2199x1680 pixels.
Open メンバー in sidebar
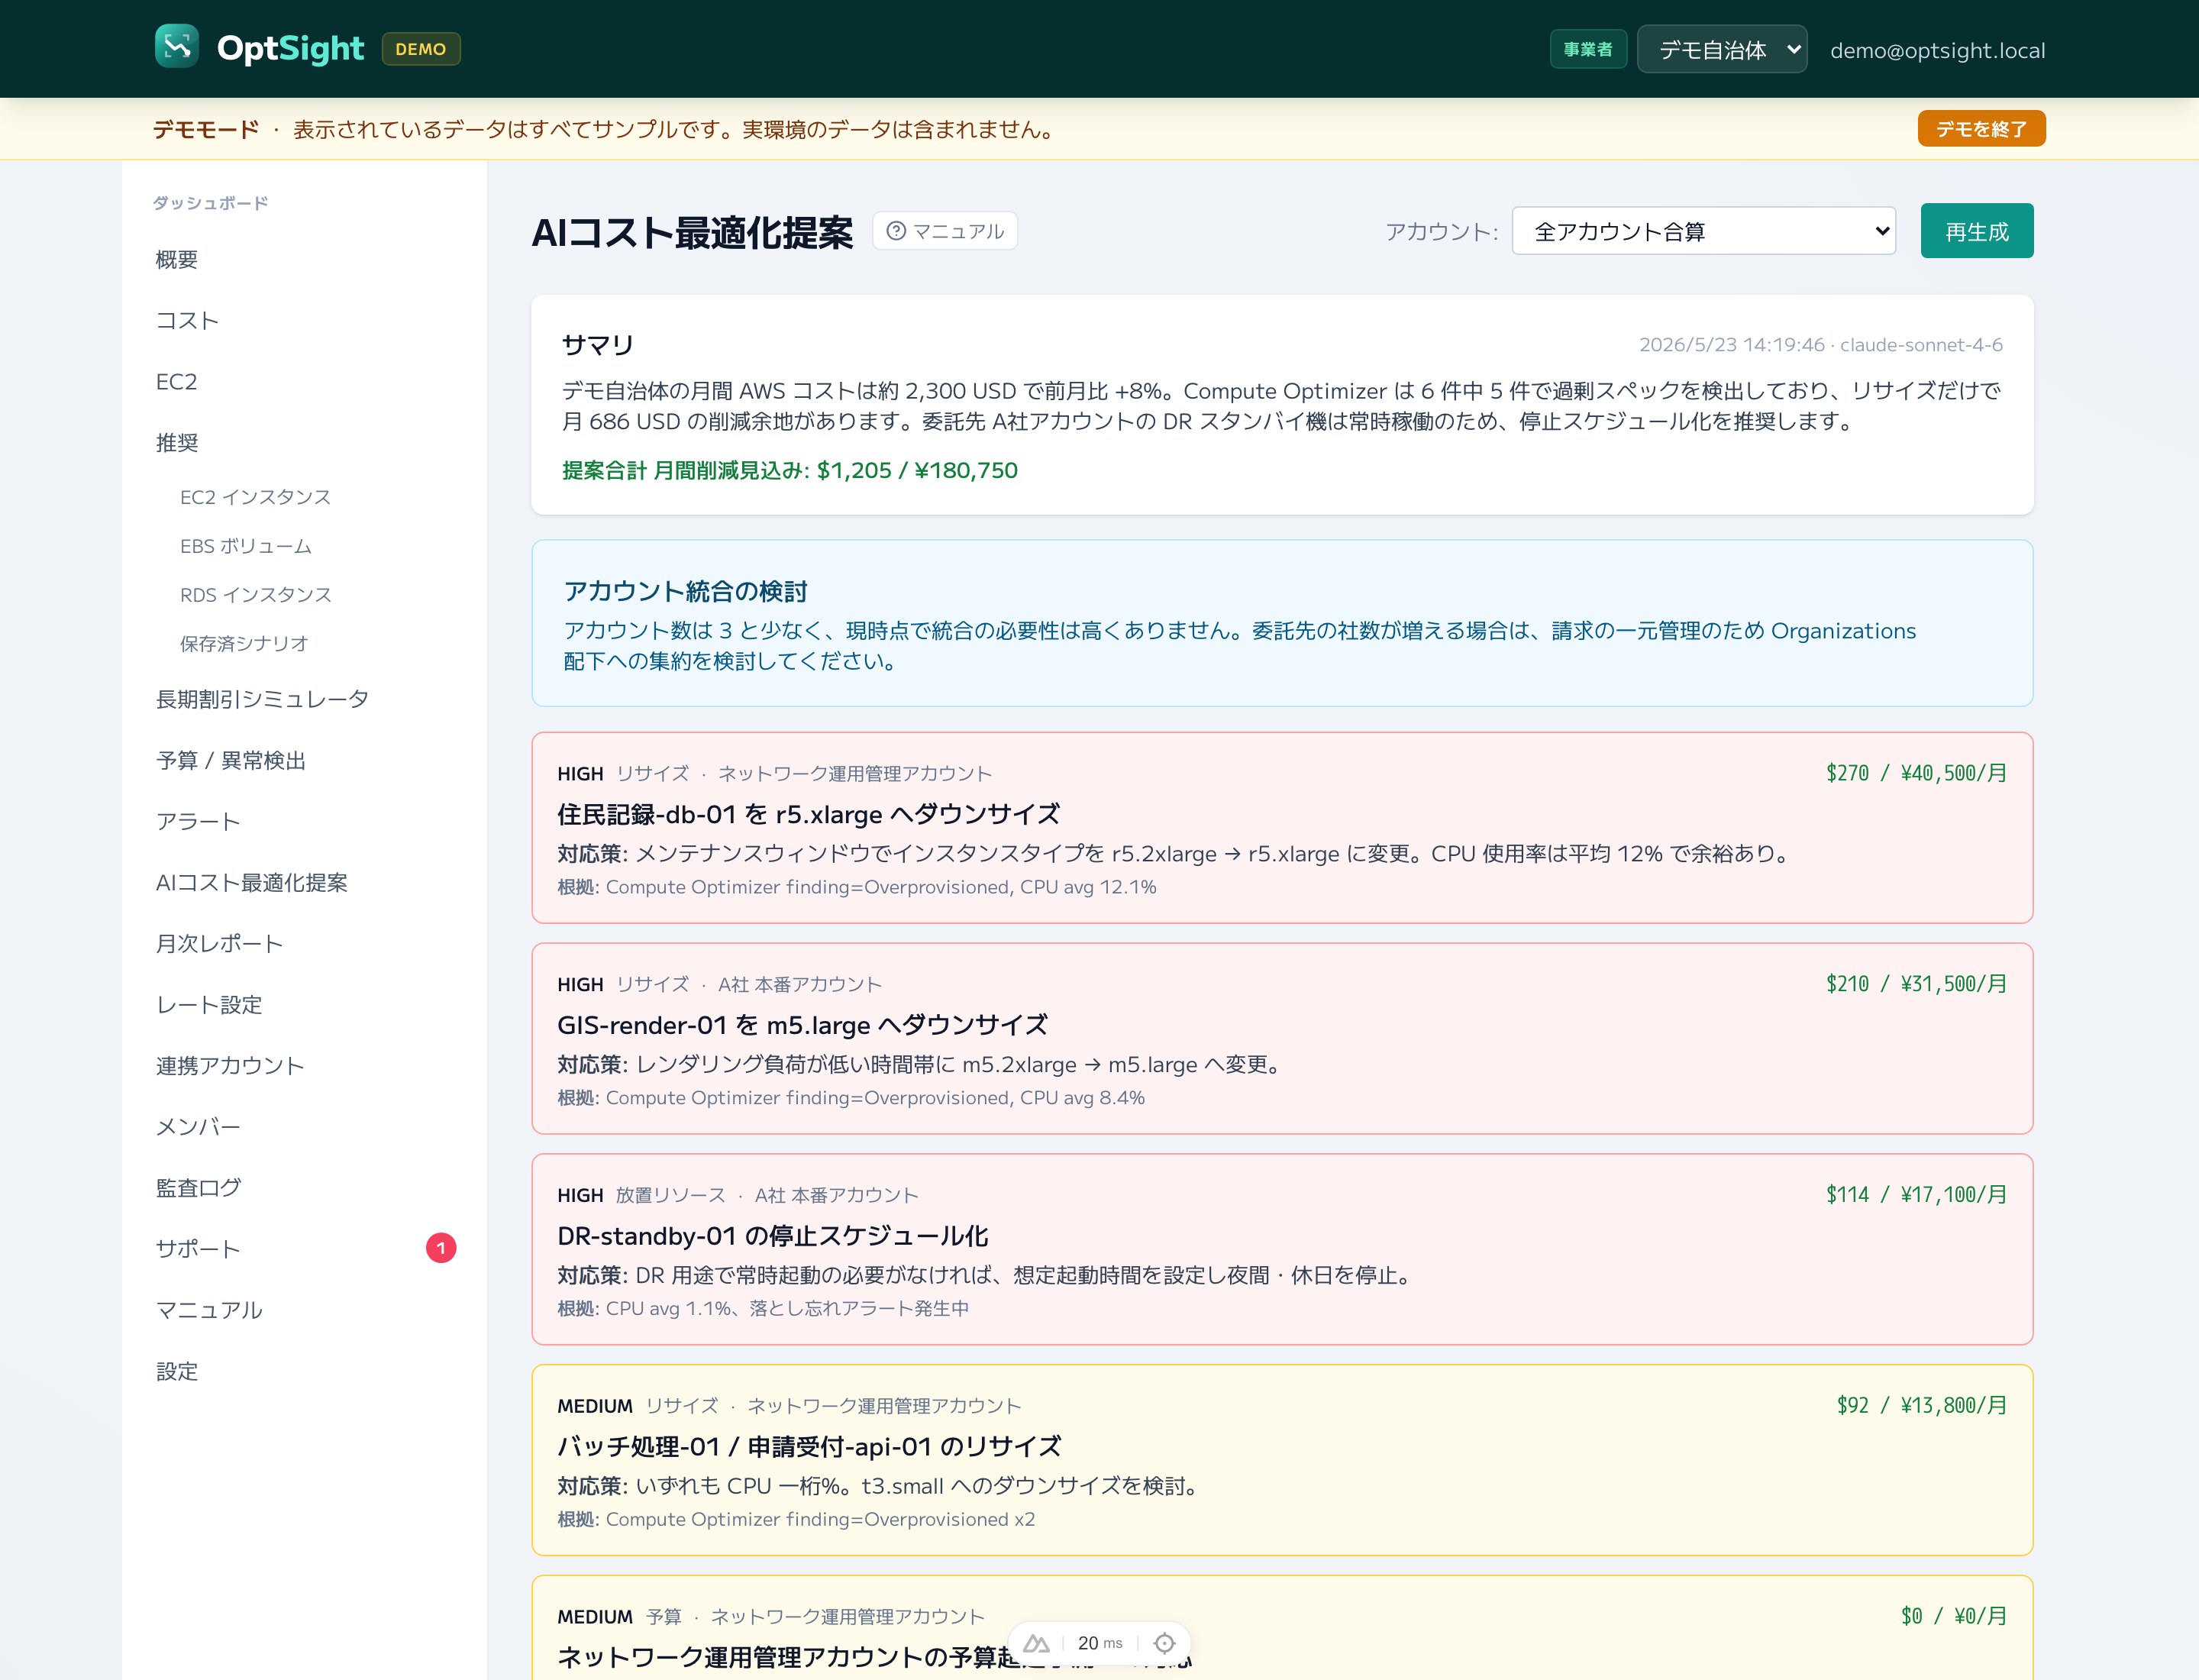coord(304,1127)
